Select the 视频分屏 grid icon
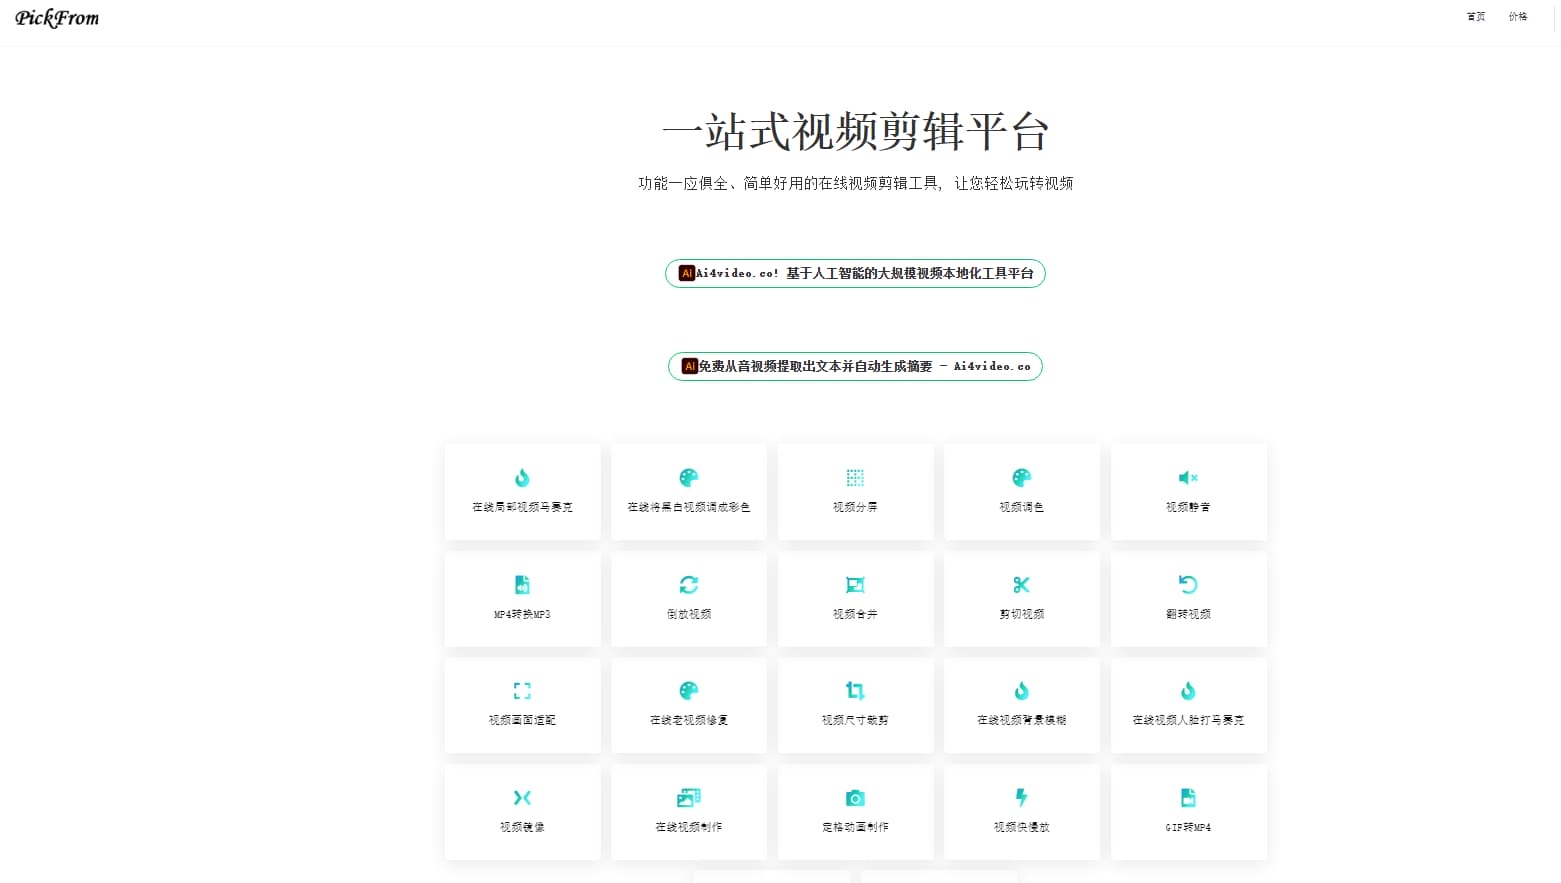Image resolution: width=1561 pixels, height=883 pixels. pyautogui.click(x=855, y=478)
